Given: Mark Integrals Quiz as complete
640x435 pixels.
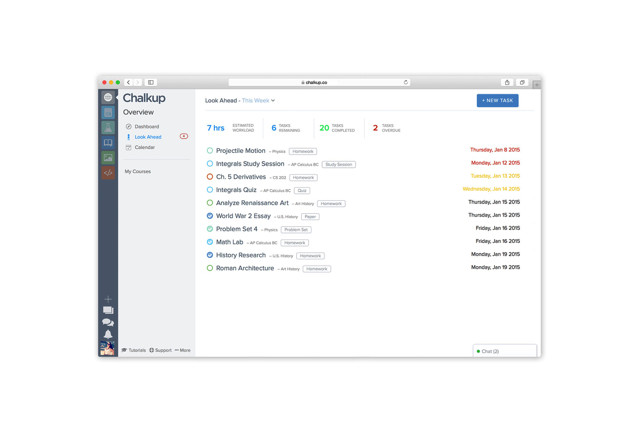Looking at the screenshot, I should (210, 190).
